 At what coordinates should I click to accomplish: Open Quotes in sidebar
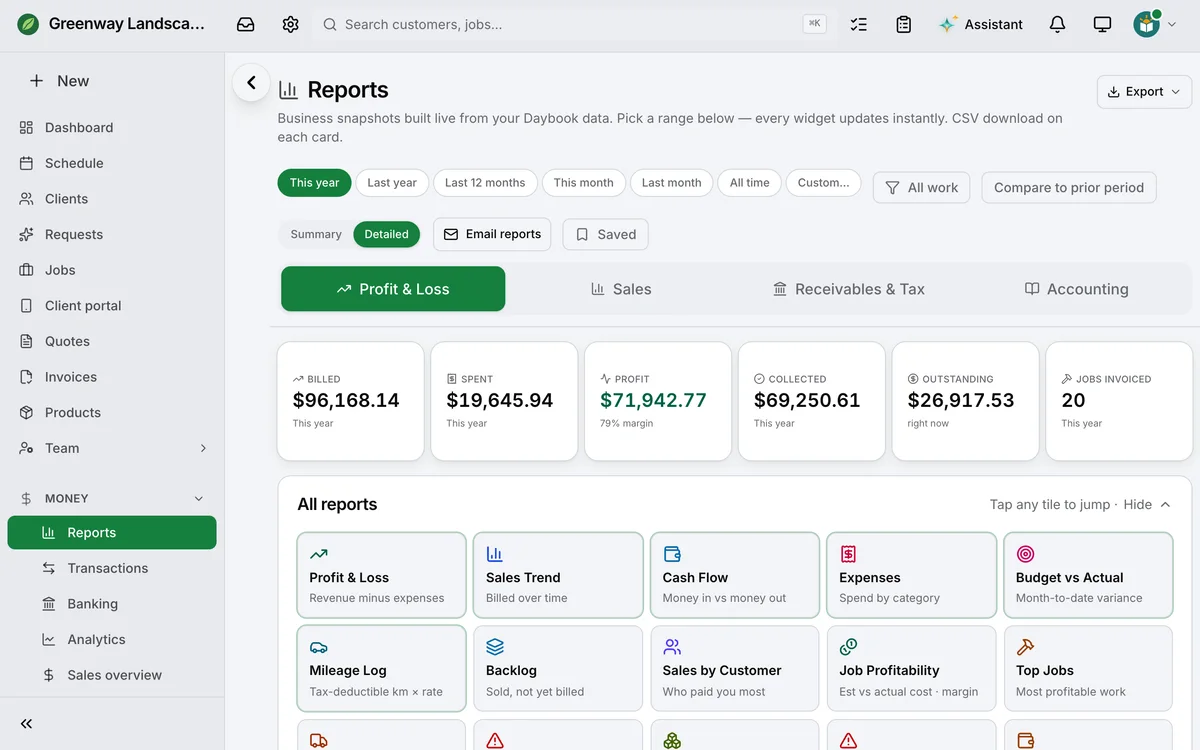[112, 341]
